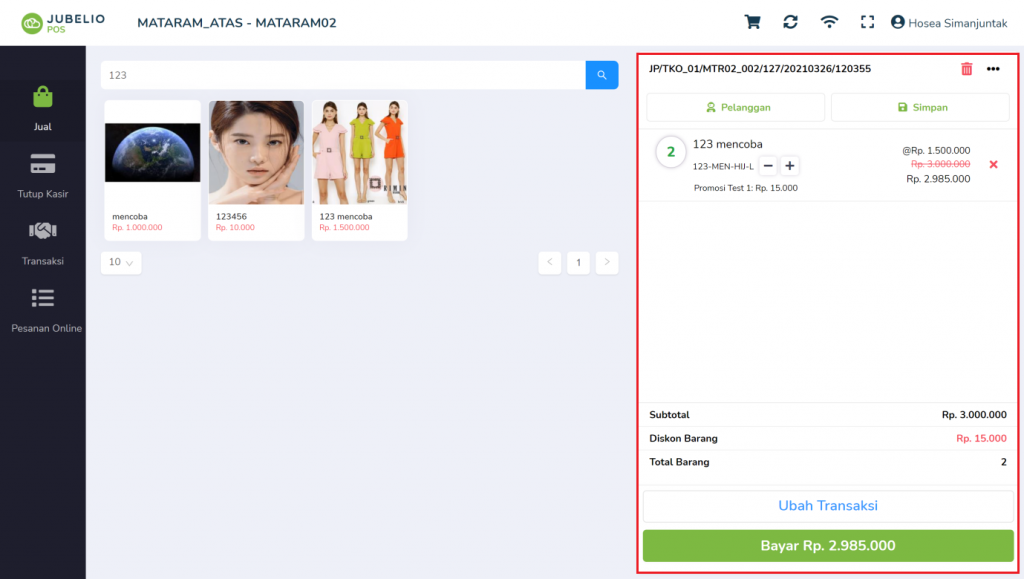The width and height of the screenshot is (1024, 579).
Task: Select page 1 in pagination
Action: [x=579, y=262]
